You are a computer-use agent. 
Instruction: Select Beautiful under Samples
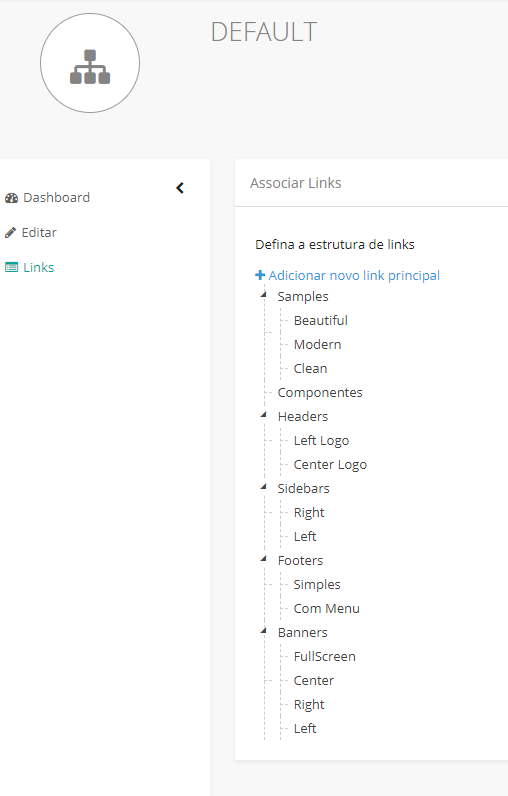click(x=320, y=320)
